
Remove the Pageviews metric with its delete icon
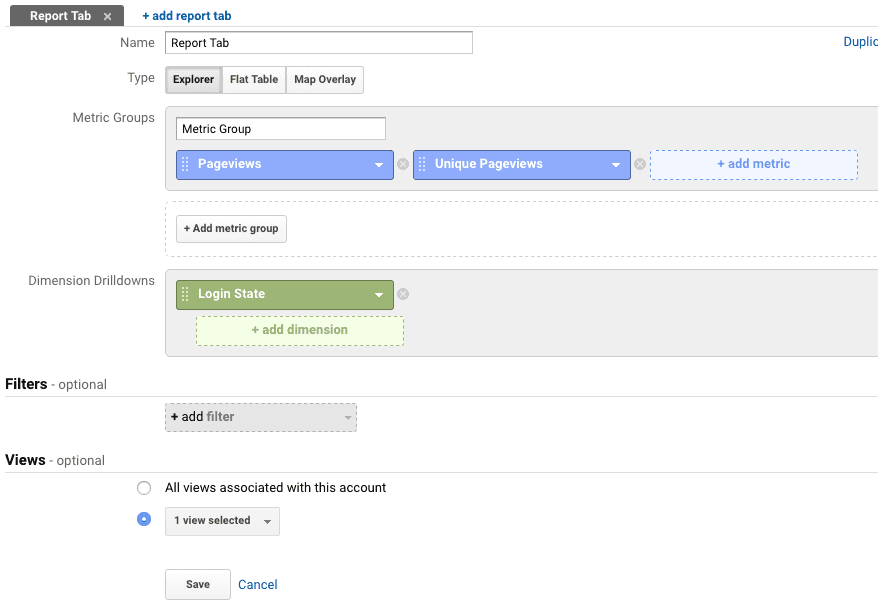pyautogui.click(x=403, y=164)
